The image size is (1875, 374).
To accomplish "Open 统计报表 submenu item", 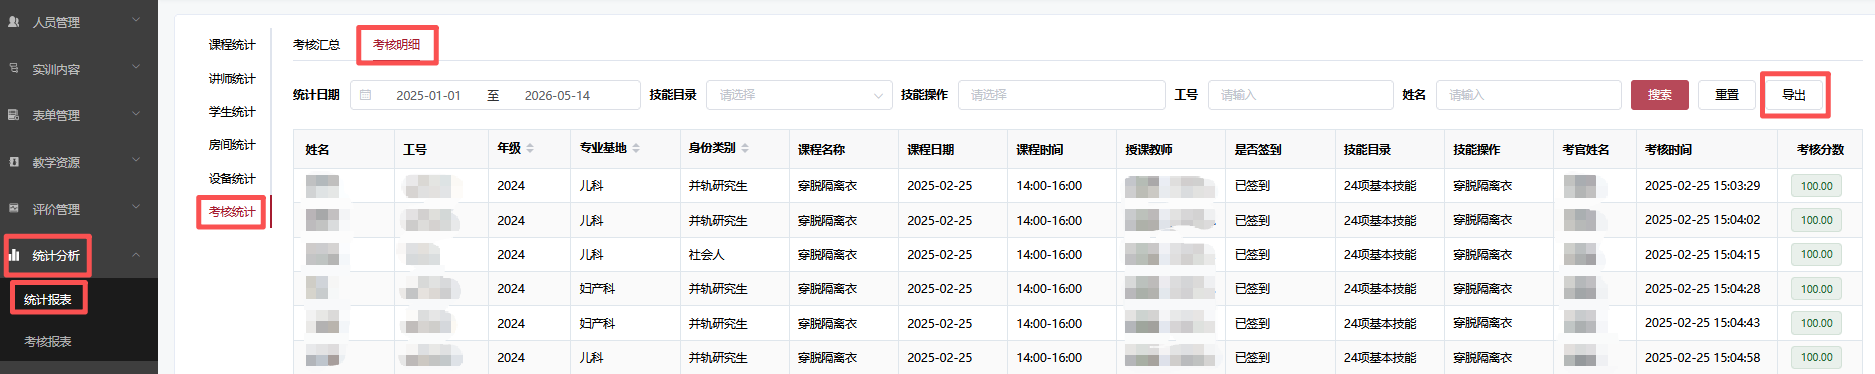I will point(48,299).
